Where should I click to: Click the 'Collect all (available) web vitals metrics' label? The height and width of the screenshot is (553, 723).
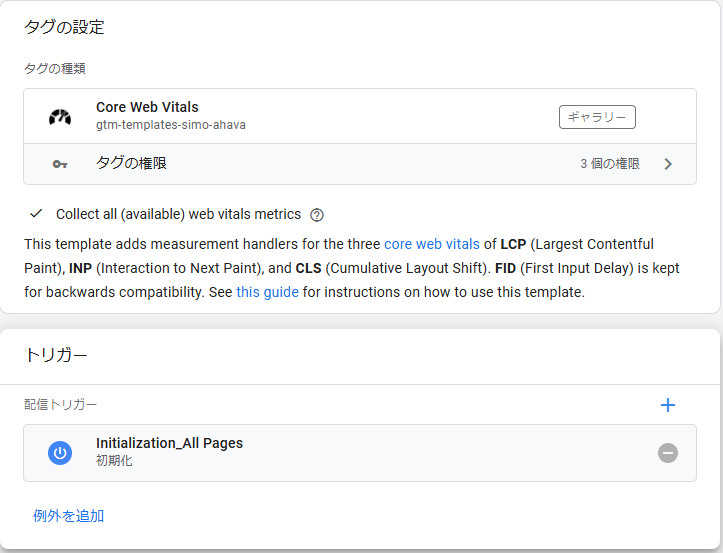[x=178, y=214]
